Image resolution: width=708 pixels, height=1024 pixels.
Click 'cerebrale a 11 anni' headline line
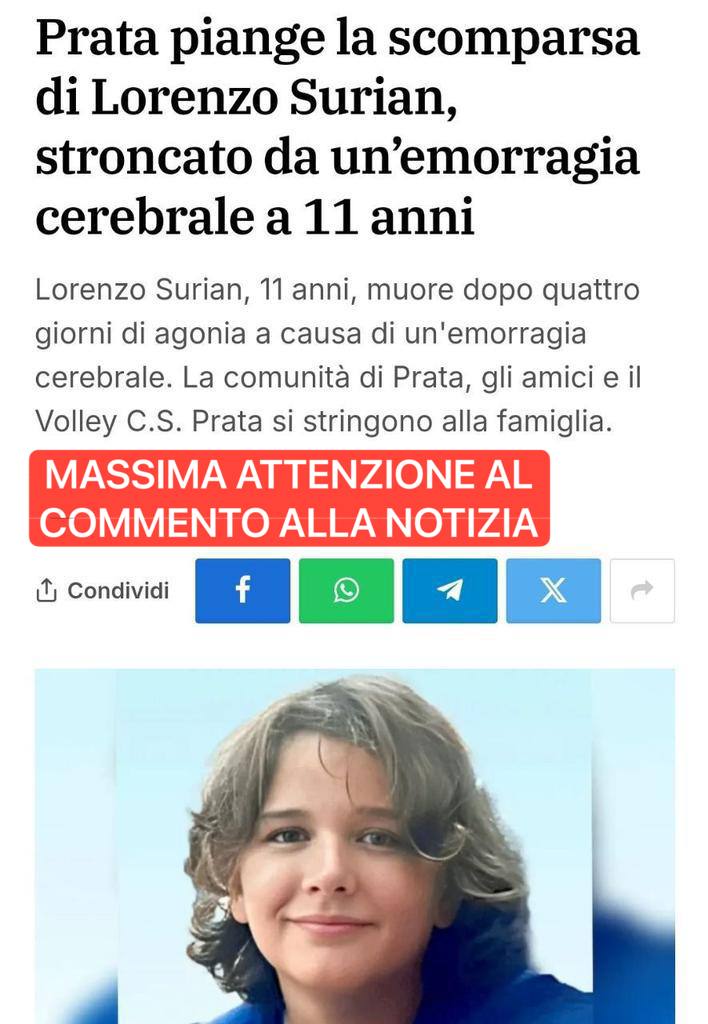point(255,217)
